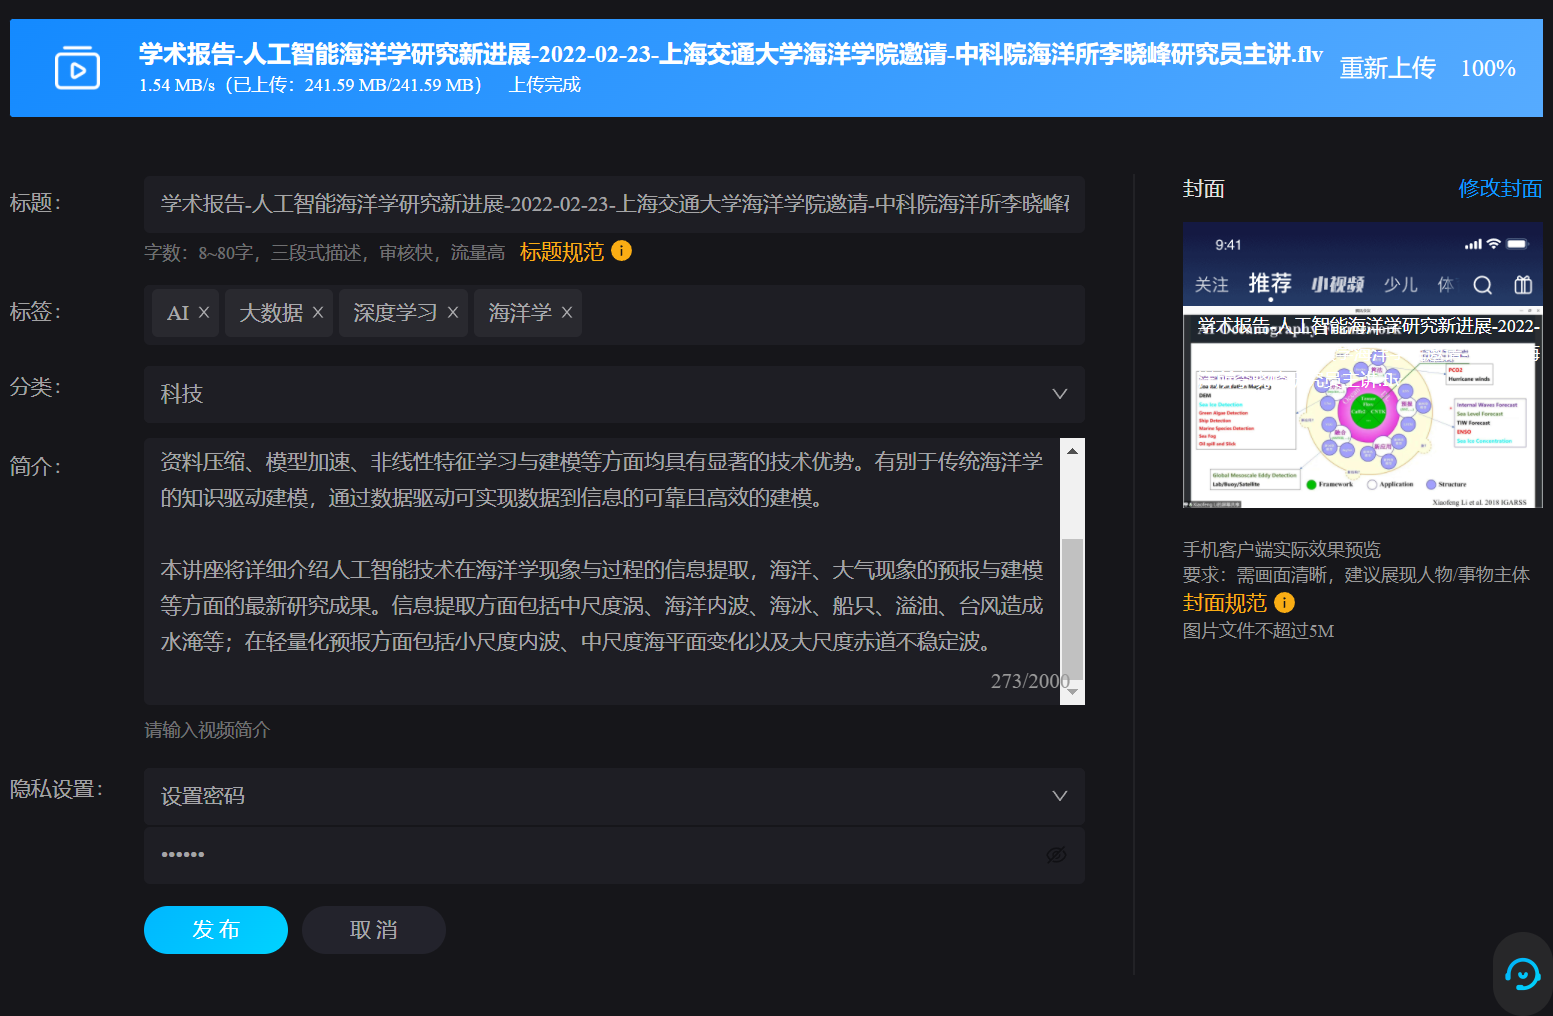Open the customer service chat icon
The width and height of the screenshot is (1553, 1016).
coord(1522,973)
